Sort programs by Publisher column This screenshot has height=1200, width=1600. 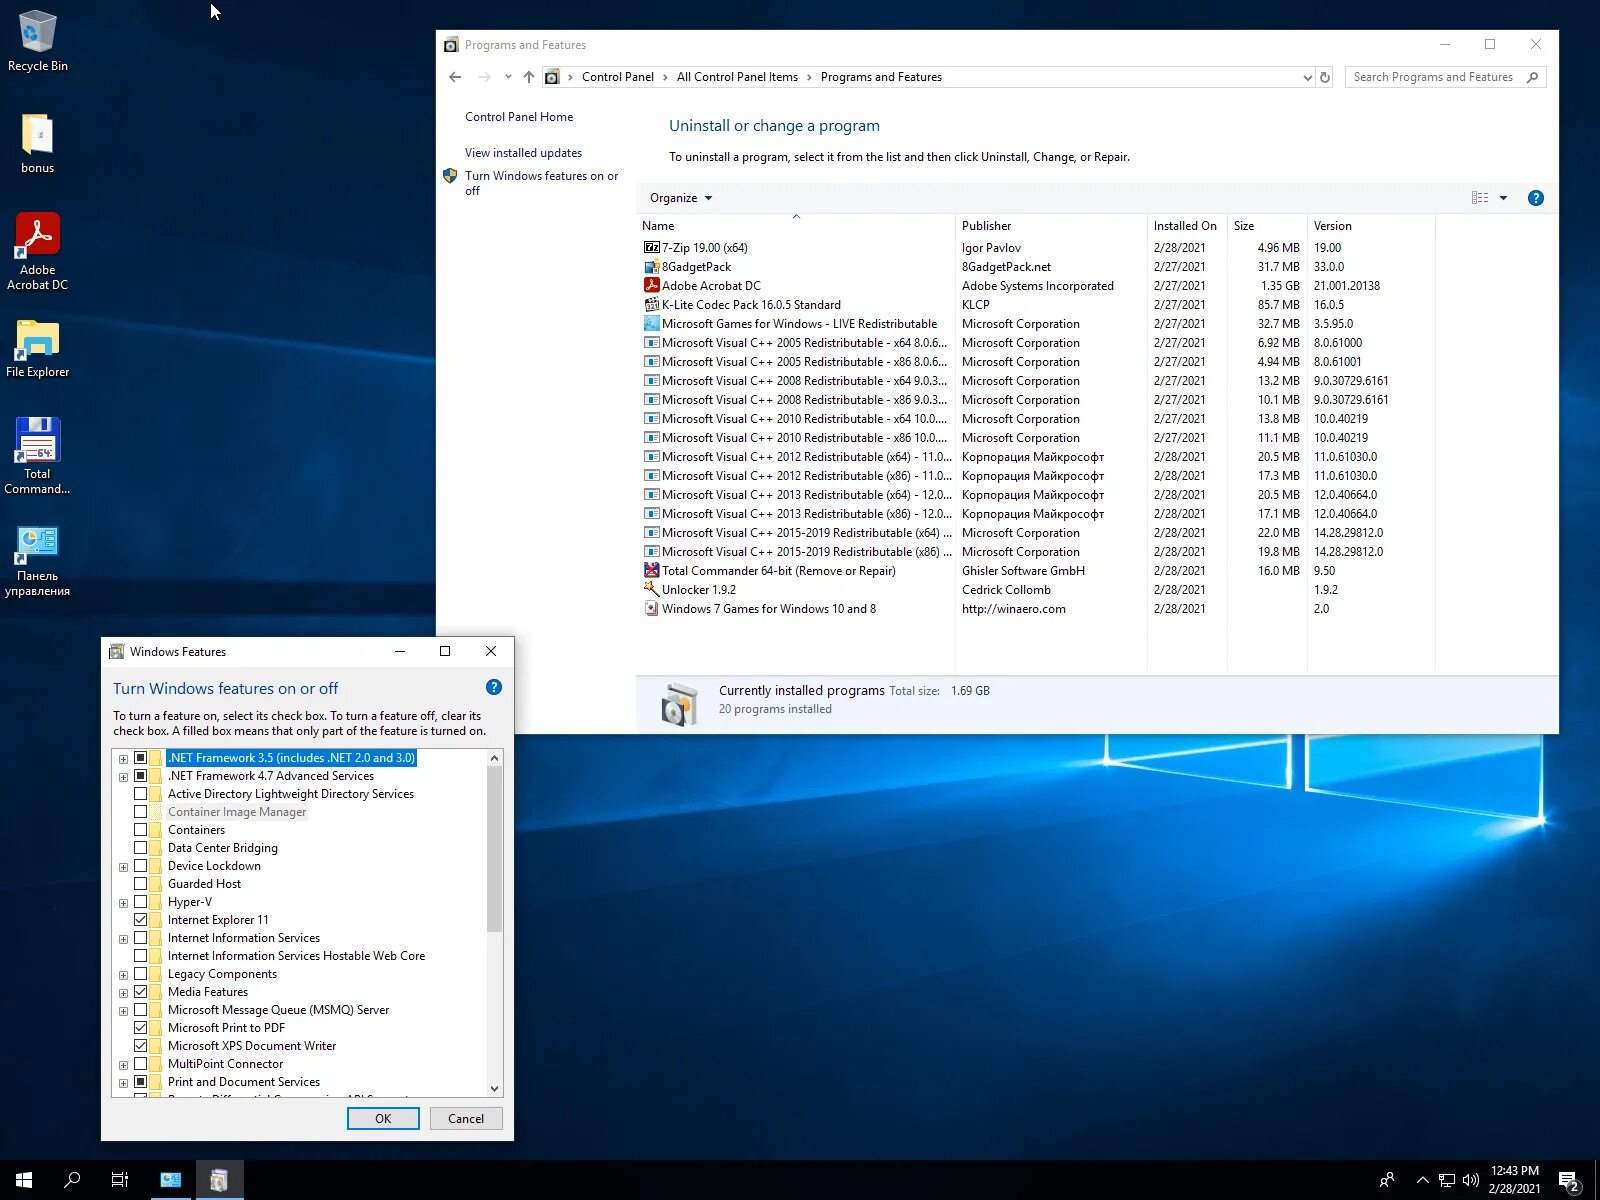click(1051, 226)
